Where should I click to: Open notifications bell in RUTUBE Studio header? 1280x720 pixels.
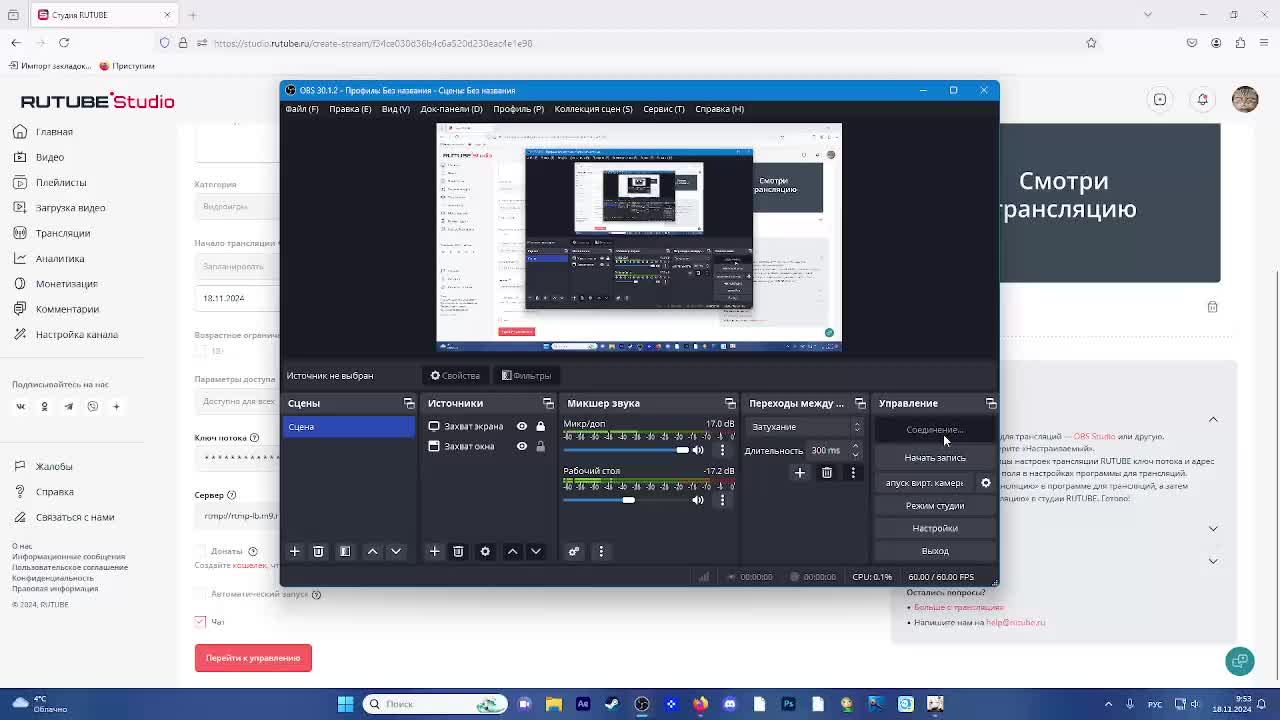point(1203,99)
